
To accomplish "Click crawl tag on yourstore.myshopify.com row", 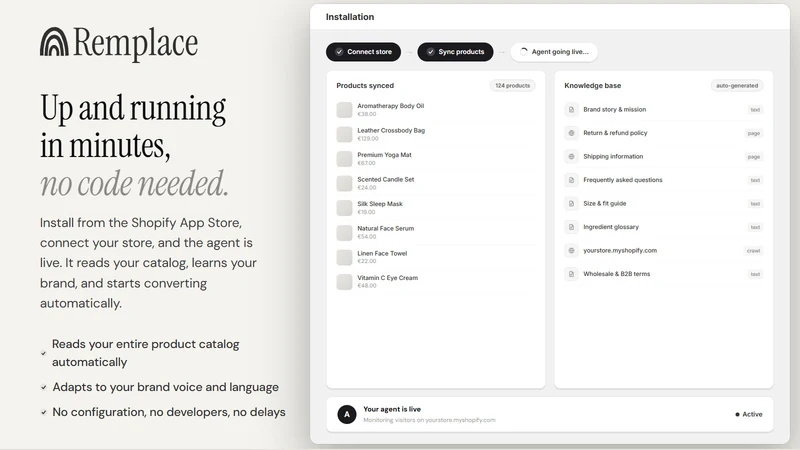I will click(753, 251).
